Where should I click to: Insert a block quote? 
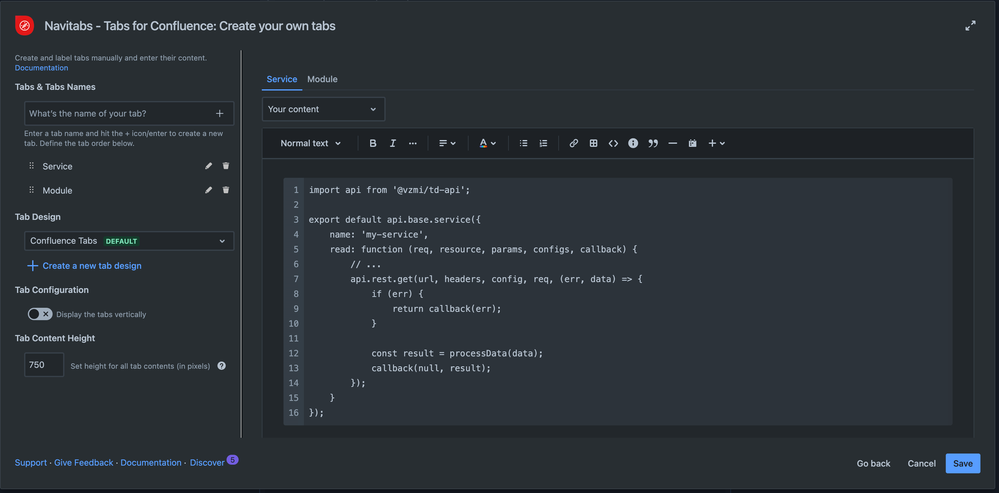(652, 143)
